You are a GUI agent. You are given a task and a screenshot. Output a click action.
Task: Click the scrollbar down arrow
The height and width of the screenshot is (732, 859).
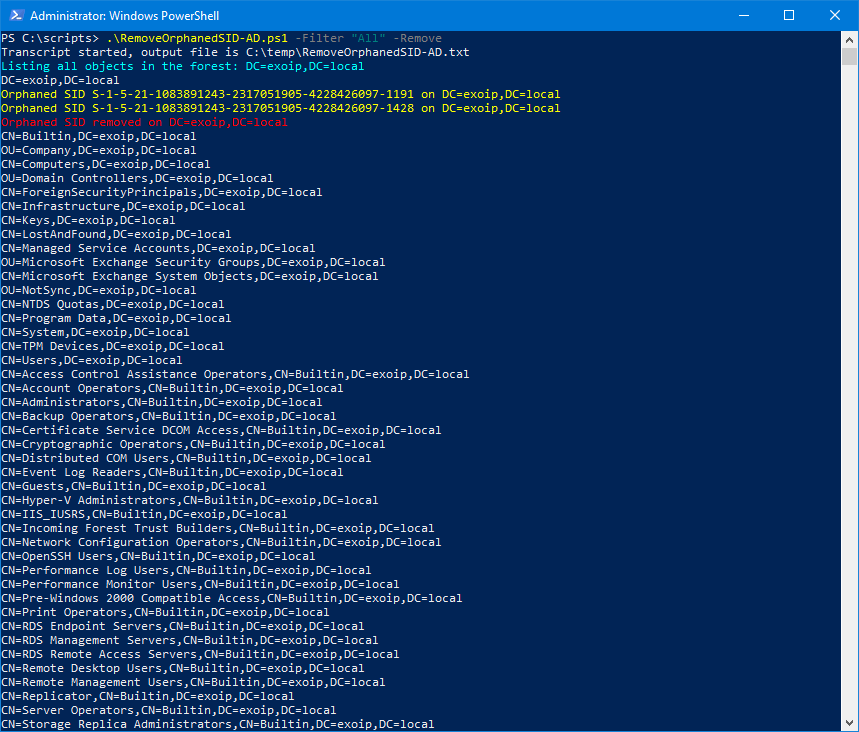click(849, 723)
